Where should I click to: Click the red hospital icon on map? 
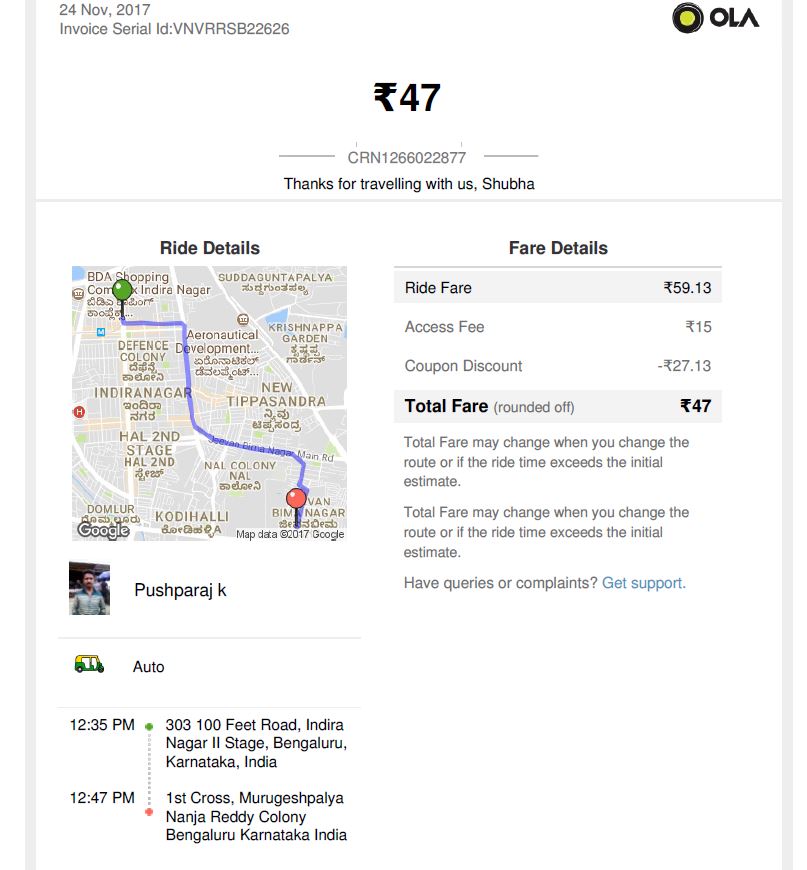point(80,411)
